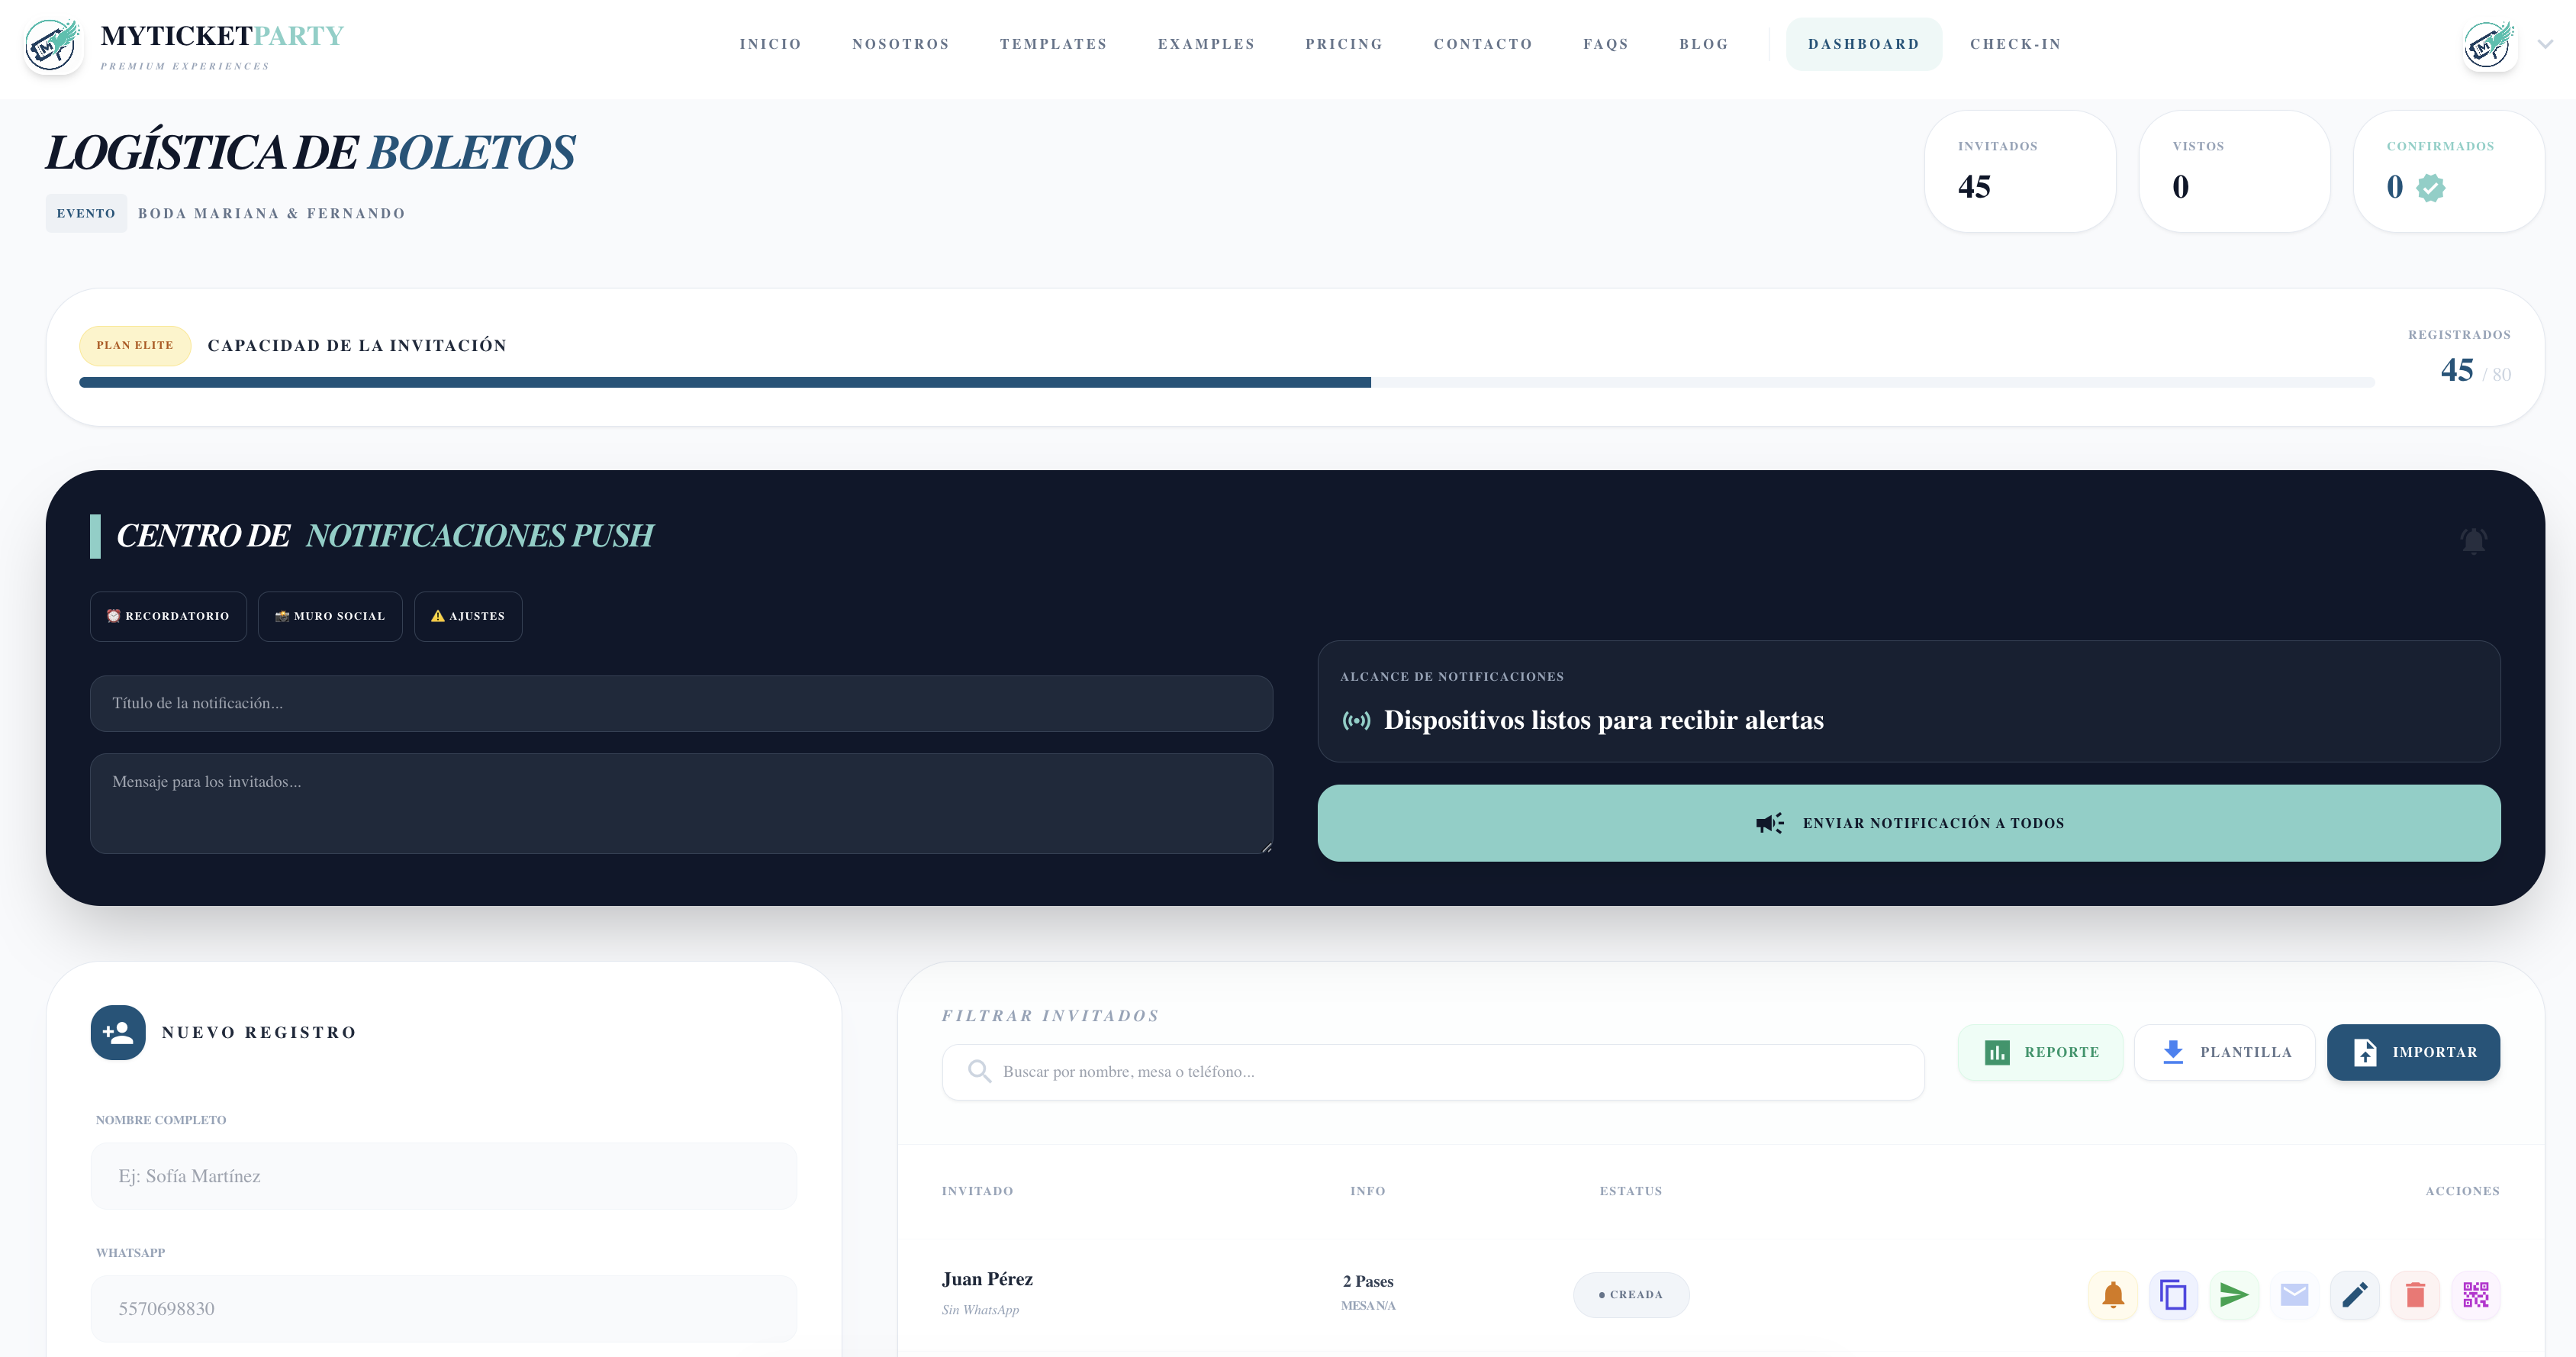Click the bell icon for Juan Pérez

tap(2112, 1295)
